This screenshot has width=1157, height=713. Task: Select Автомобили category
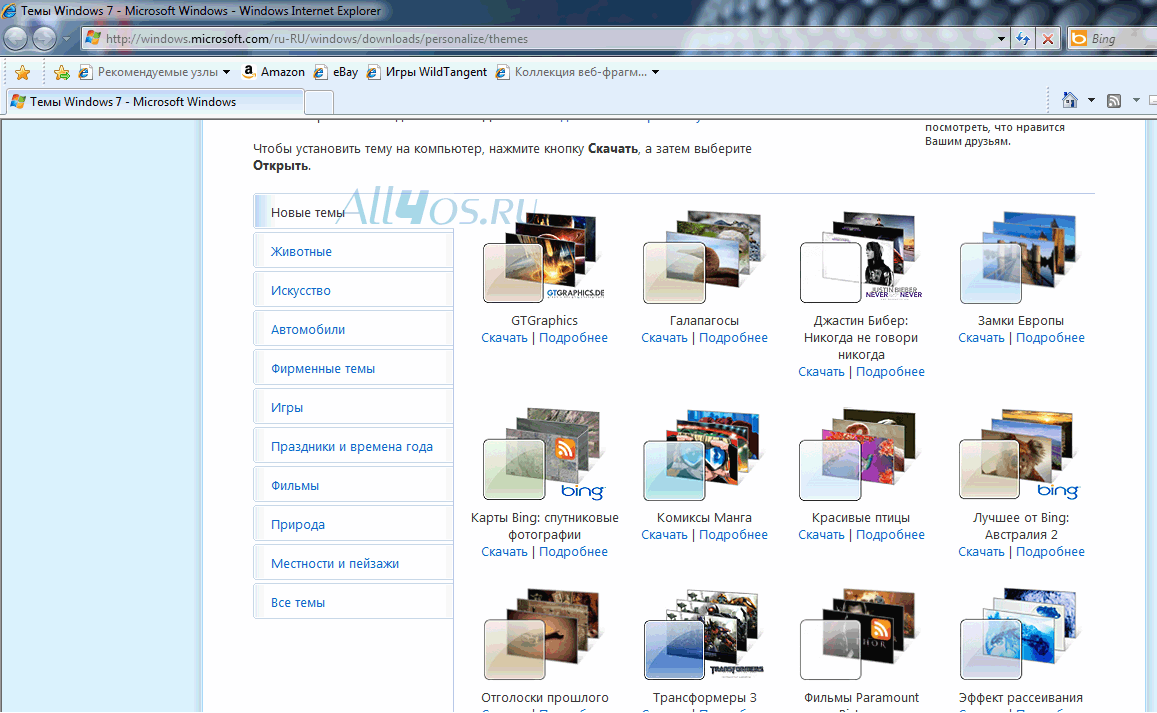click(x=354, y=330)
